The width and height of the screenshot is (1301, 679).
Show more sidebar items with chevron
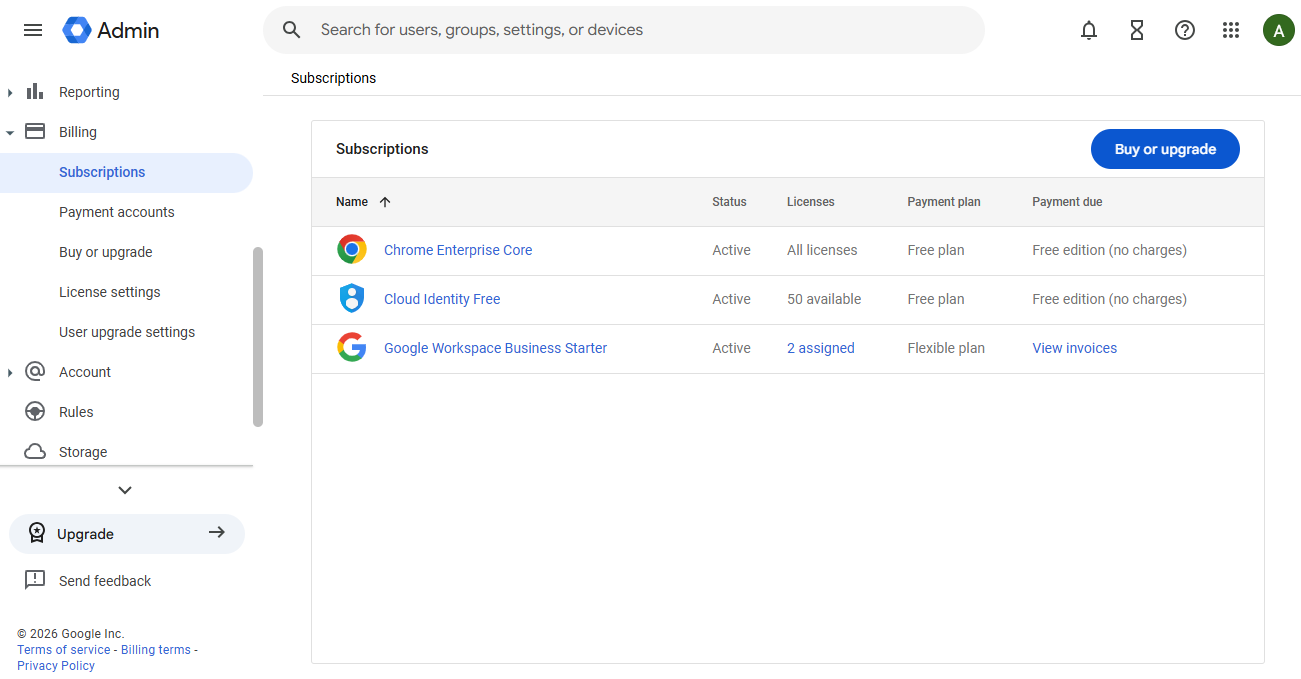pyautogui.click(x=125, y=490)
